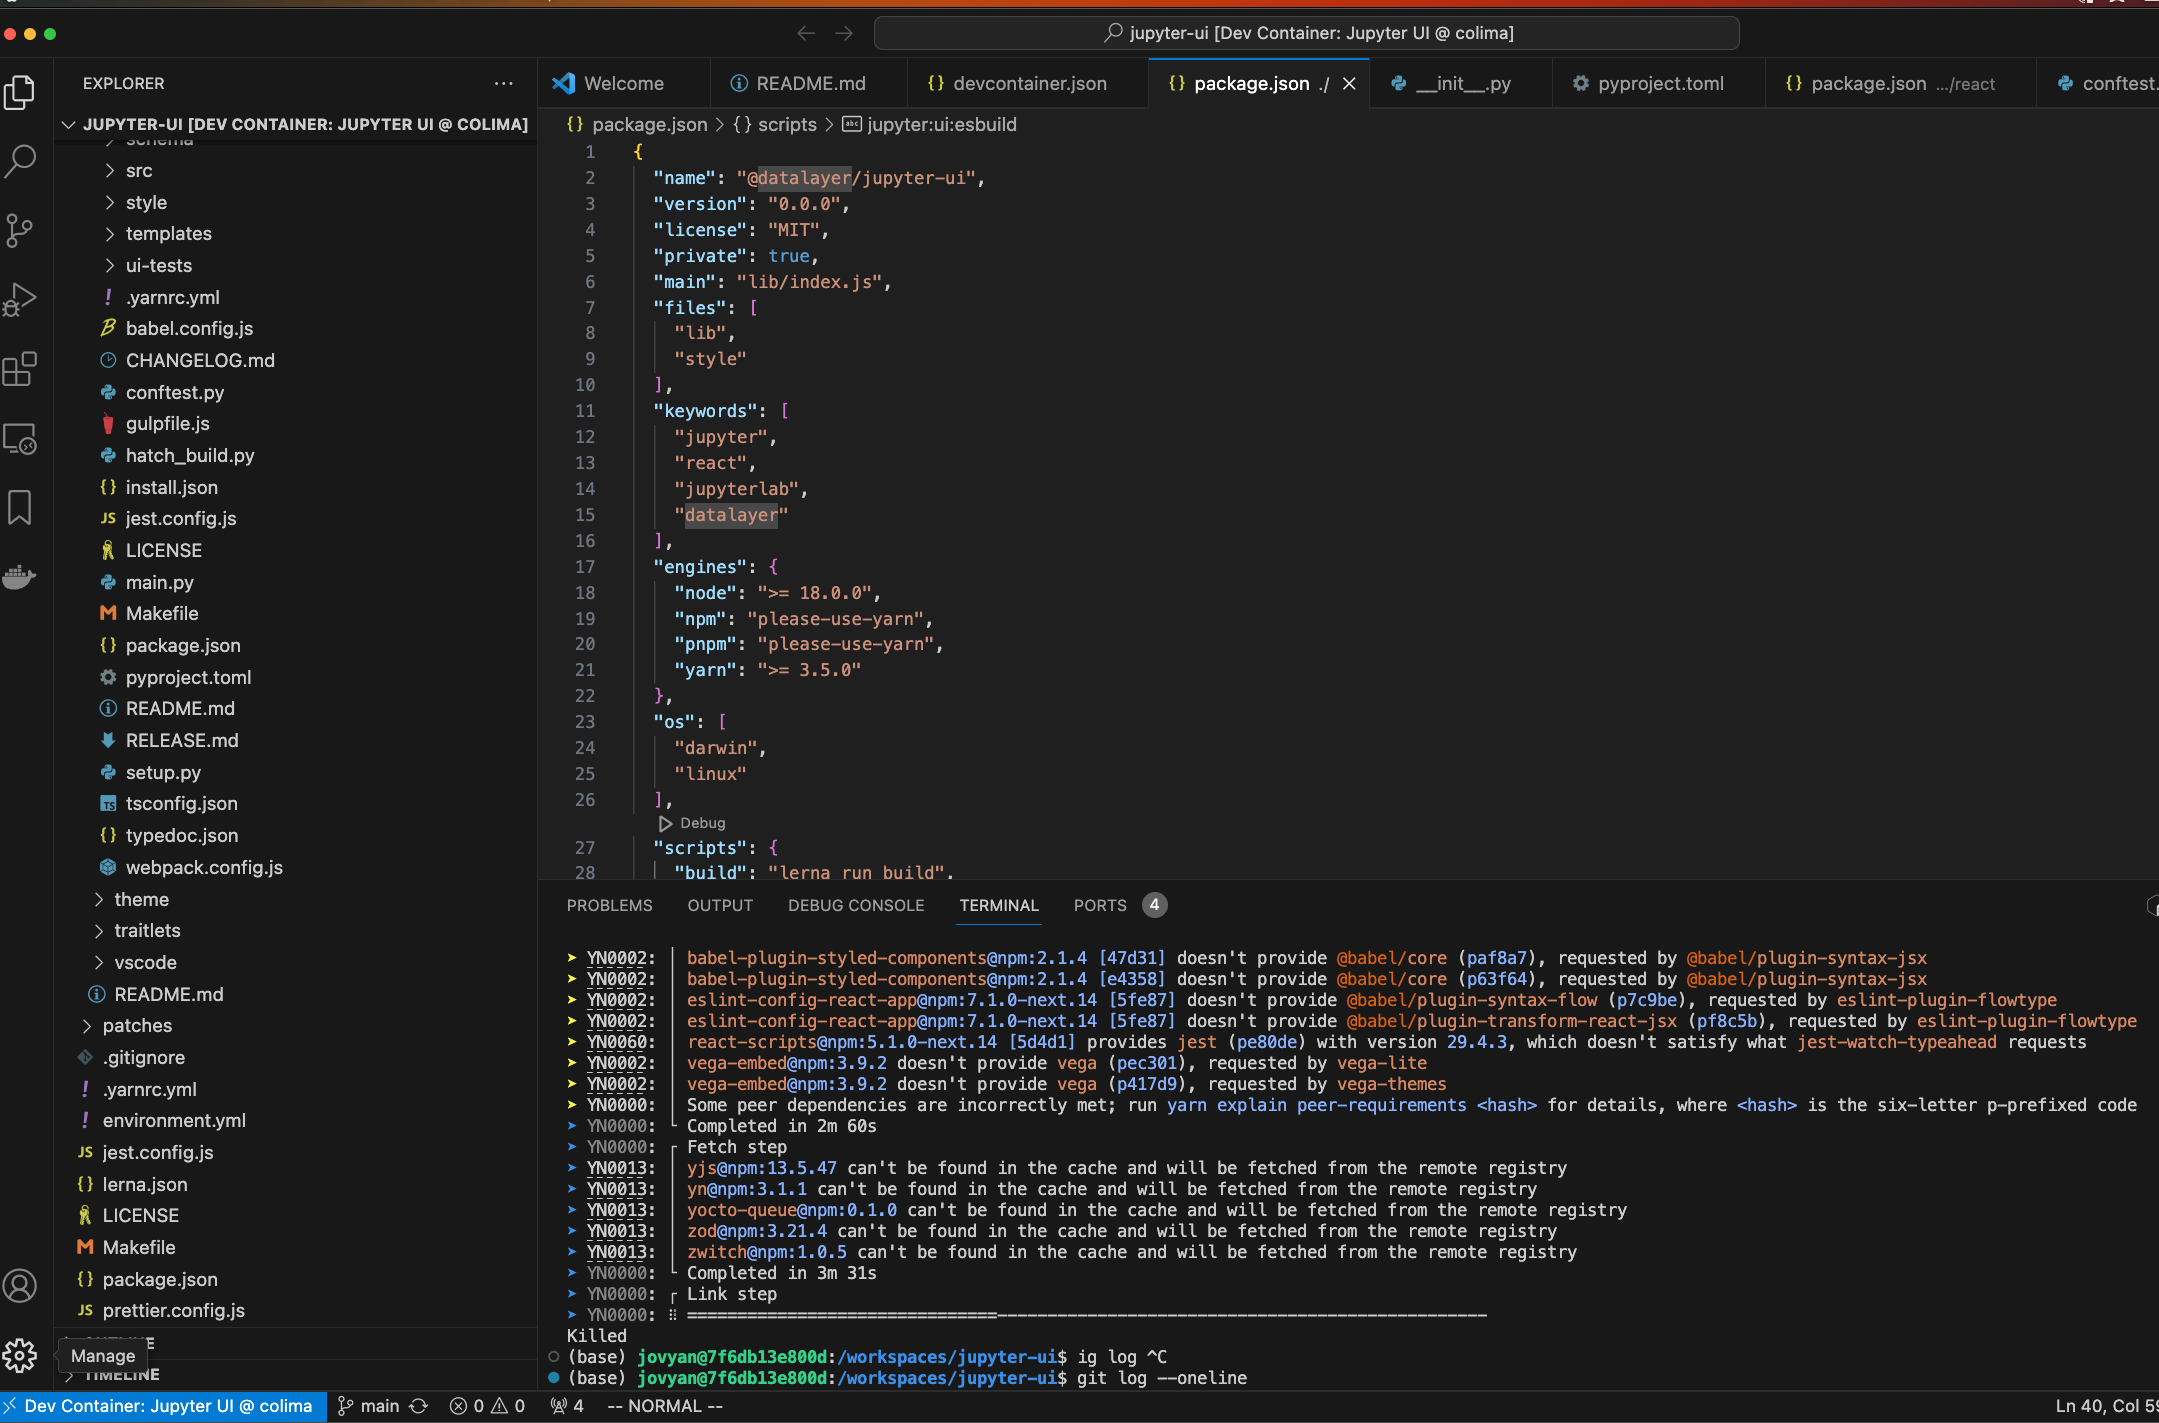Open the Bookmarks view
2159x1423 pixels.
(x=21, y=507)
